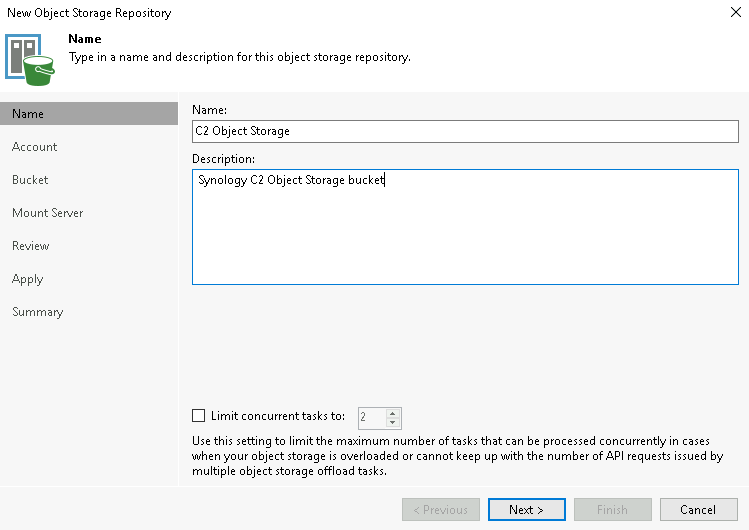
Task: Click the 'New Object Storage Repository' title text
Action: 89,13
